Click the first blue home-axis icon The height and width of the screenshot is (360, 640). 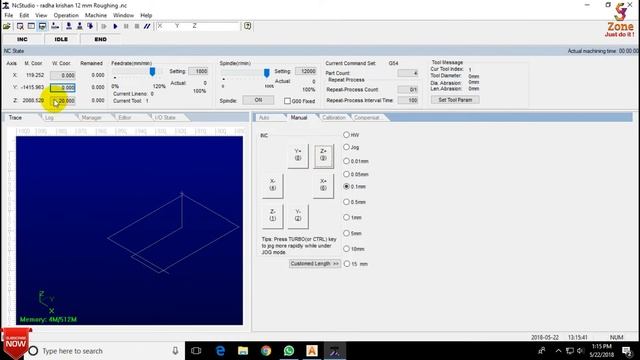pyautogui.click(x=69, y=26)
